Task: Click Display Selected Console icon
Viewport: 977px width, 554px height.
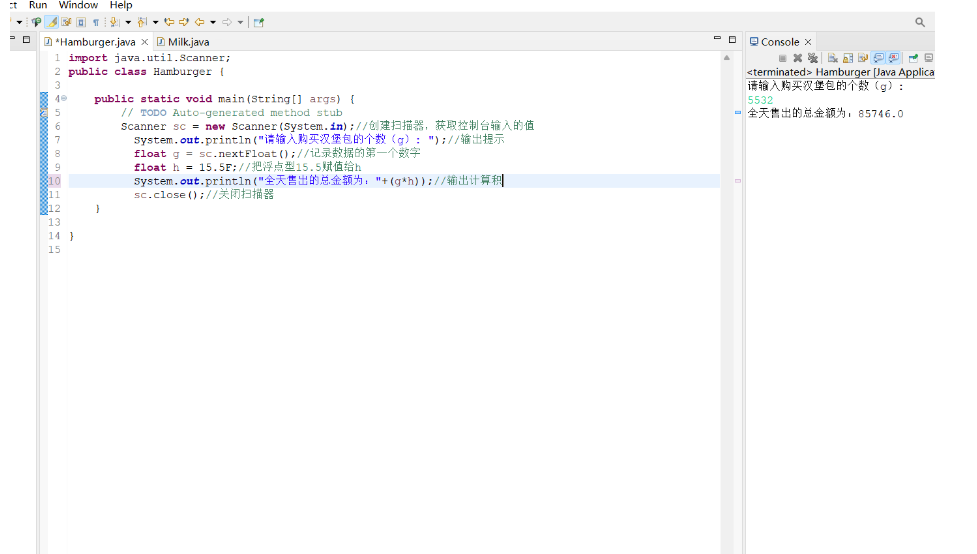Action: click(x=929, y=58)
